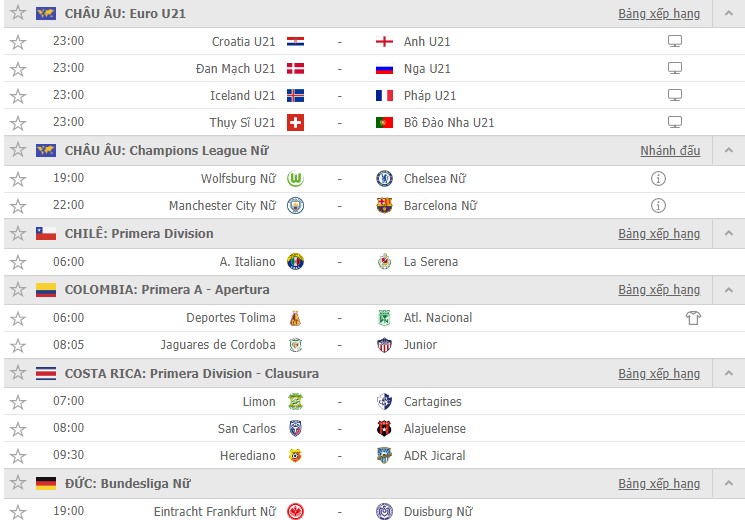Click the TV broadcast icon for Croatia U21 match
Screen dimensions: 745x520
click(675, 41)
